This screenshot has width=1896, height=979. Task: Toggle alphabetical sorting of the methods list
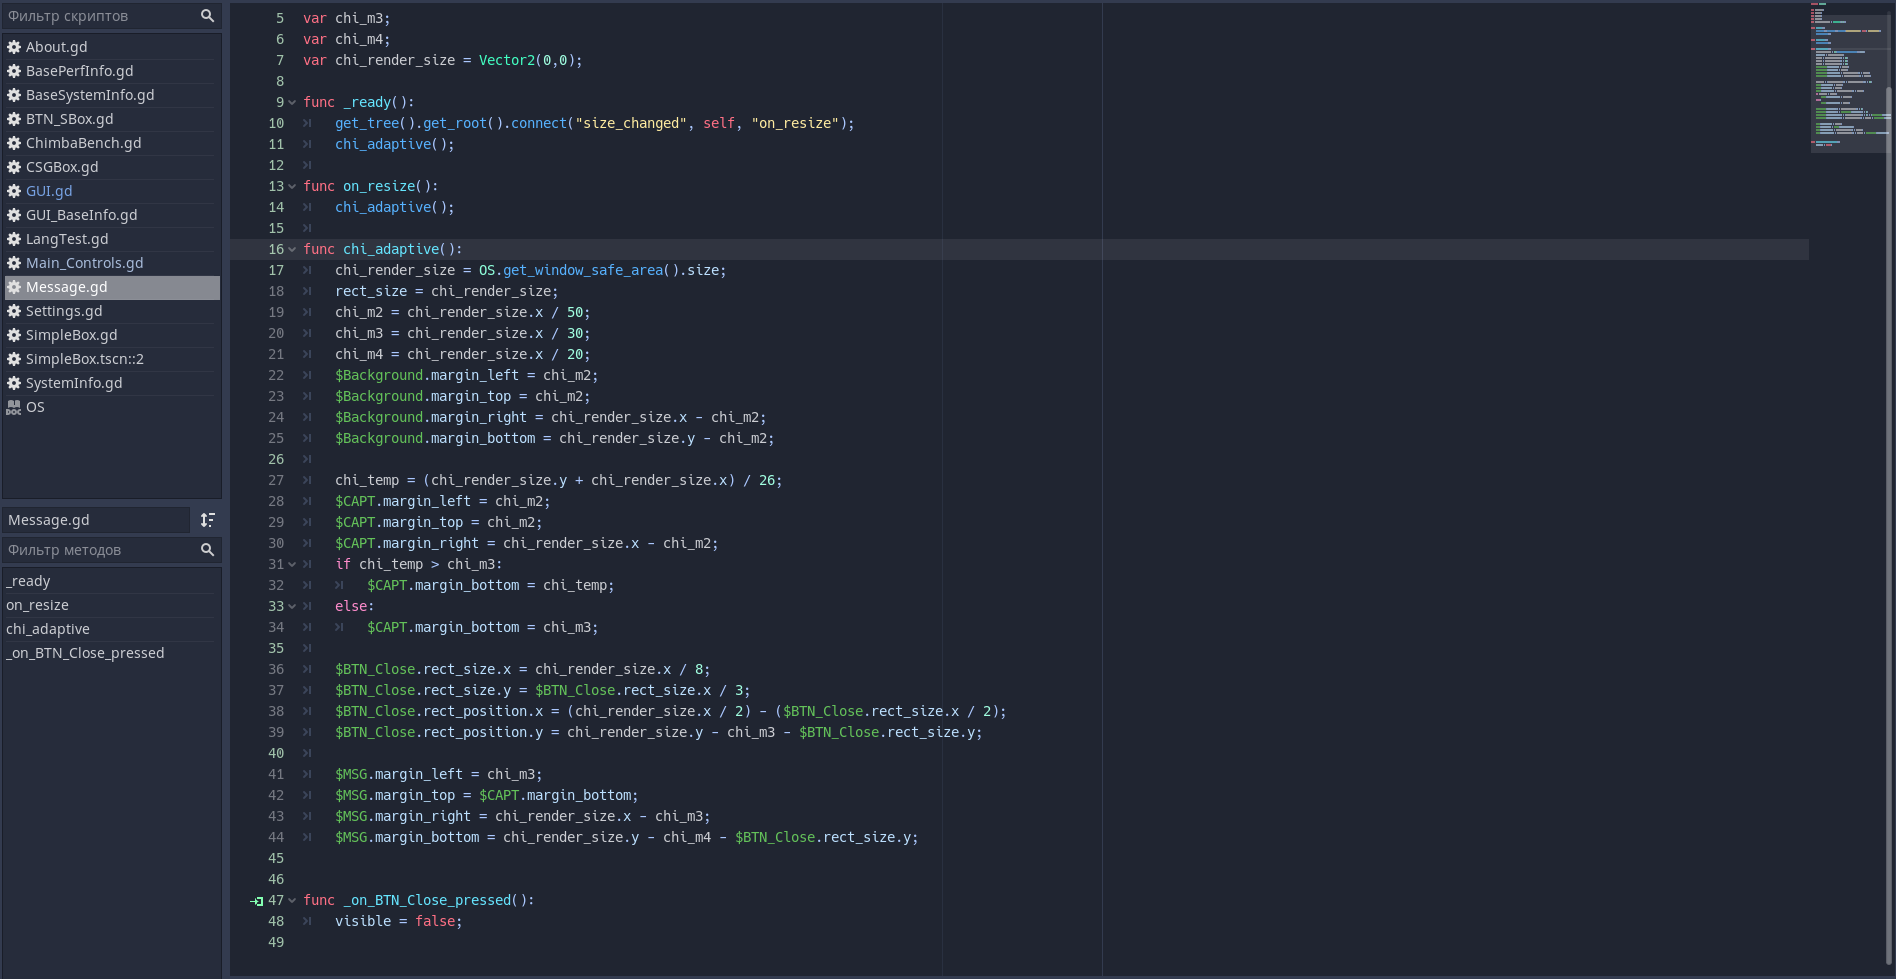(207, 520)
